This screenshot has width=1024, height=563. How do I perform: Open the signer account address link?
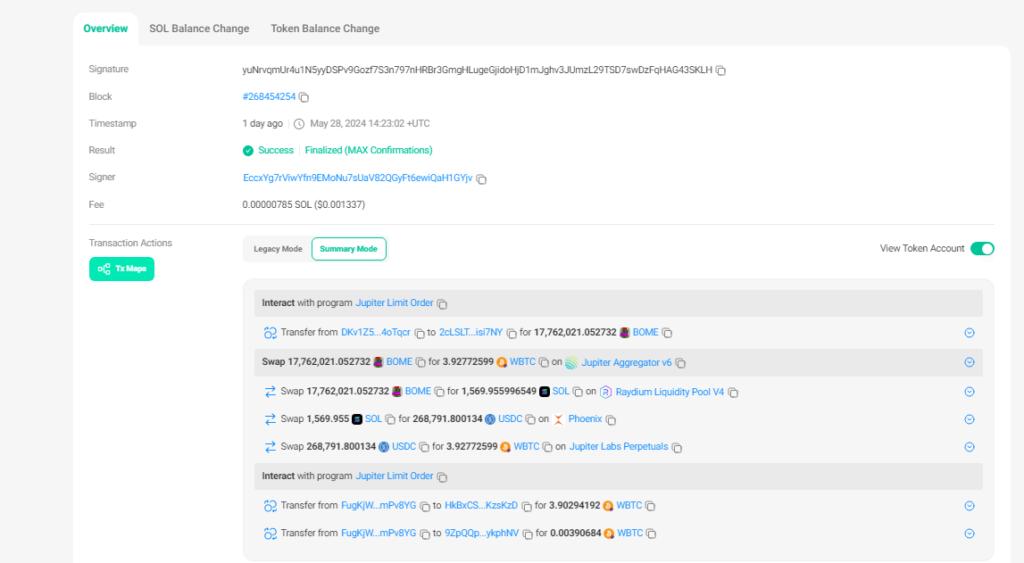pos(357,178)
